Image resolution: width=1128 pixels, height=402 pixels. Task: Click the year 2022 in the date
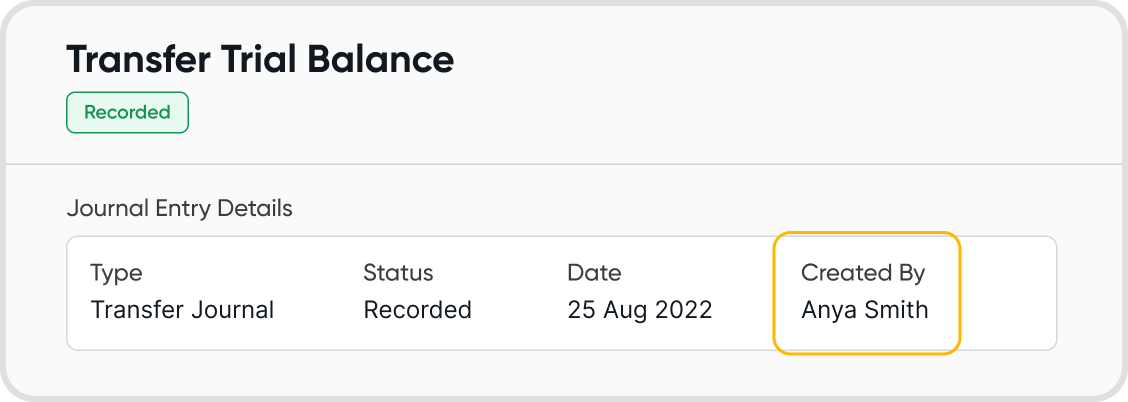(682, 310)
